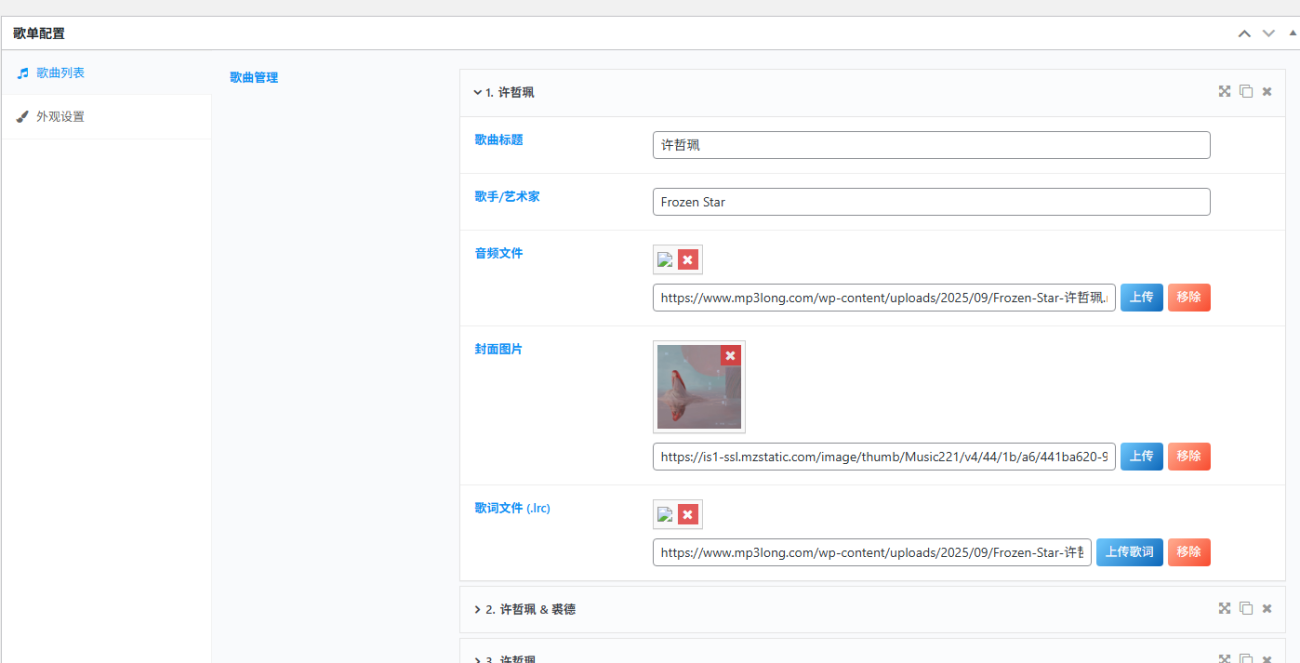Viewport: 1300px width, 663px height.
Task: Click 上传歌词 to upload lyrics
Action: click(x=1129, y=552)
